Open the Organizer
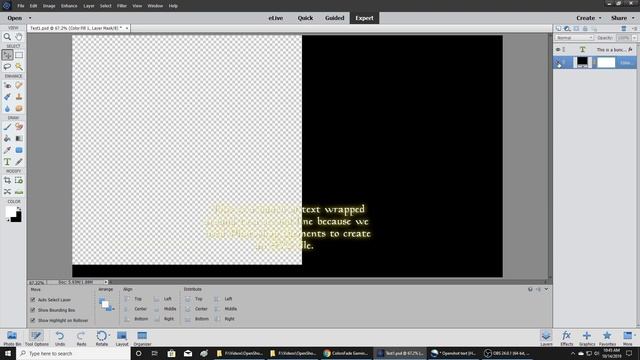640x360 pixels. point(142,338)
